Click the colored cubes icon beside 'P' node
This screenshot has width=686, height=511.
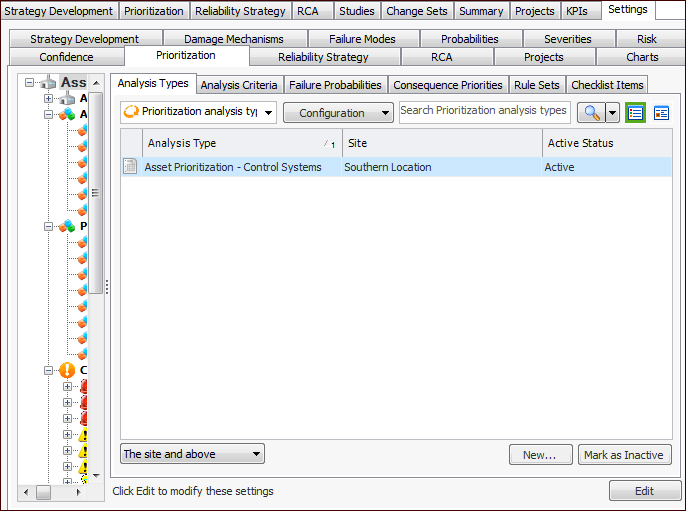[x=67, y=226]
